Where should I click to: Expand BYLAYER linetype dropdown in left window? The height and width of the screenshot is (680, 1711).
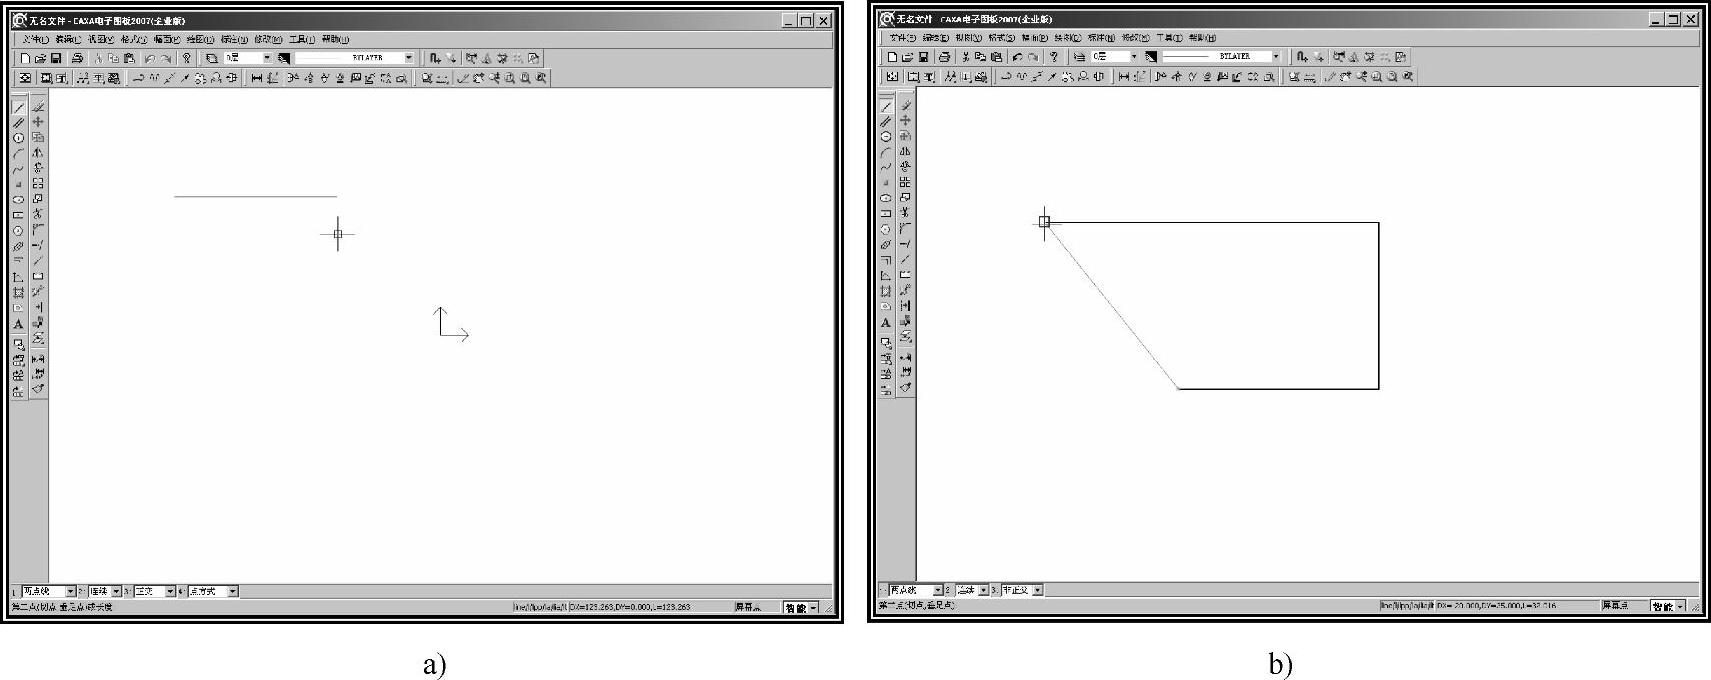[x=409, y=58]
